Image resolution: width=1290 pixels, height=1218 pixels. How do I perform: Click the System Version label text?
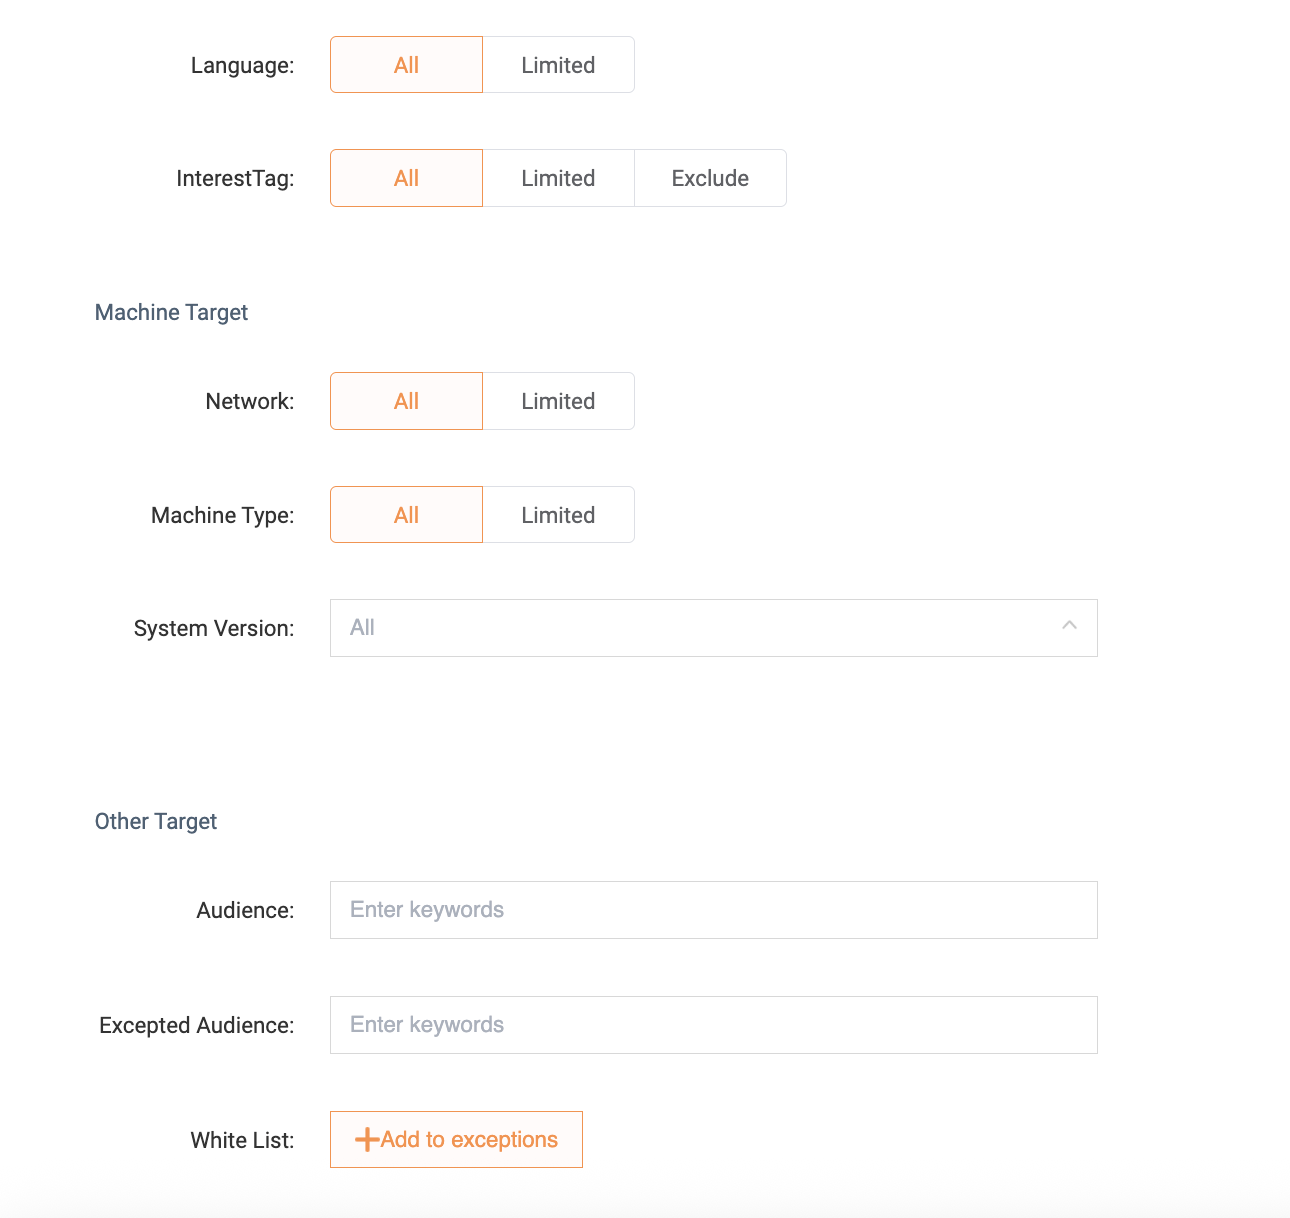point(214,629)
